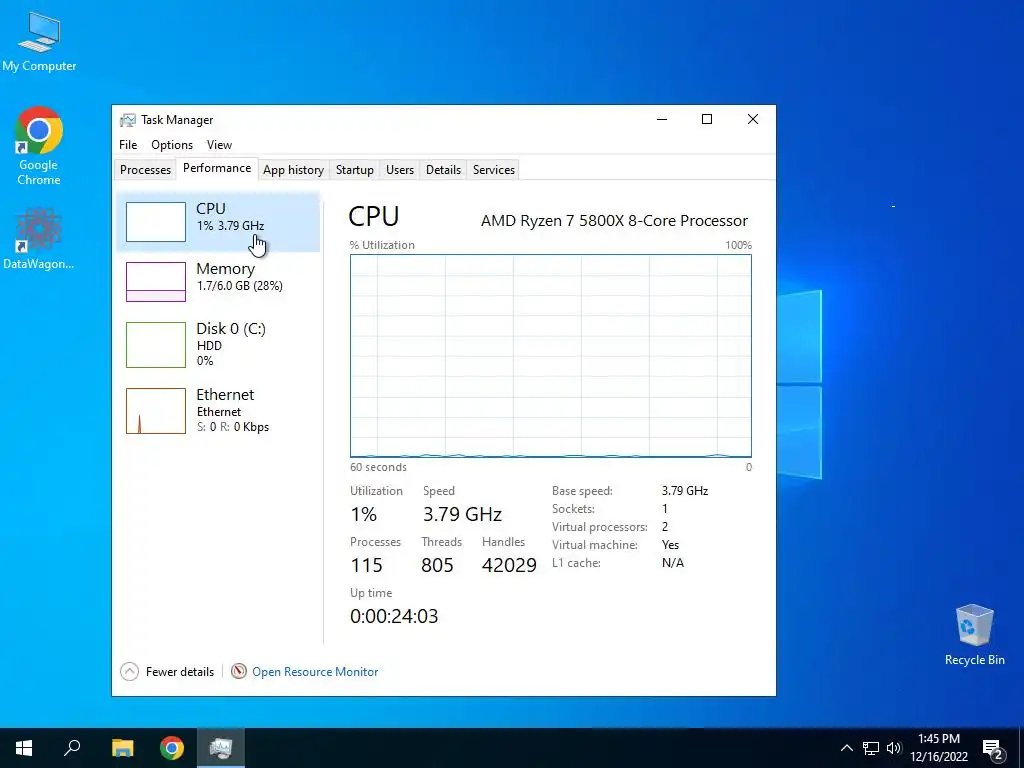
Task: Click the 805 threads value
Action: (437, 565)
